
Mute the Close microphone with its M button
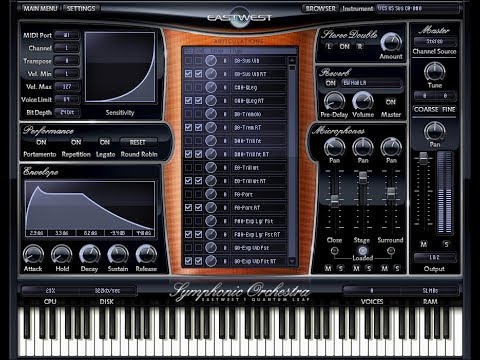tap(328, 268)
